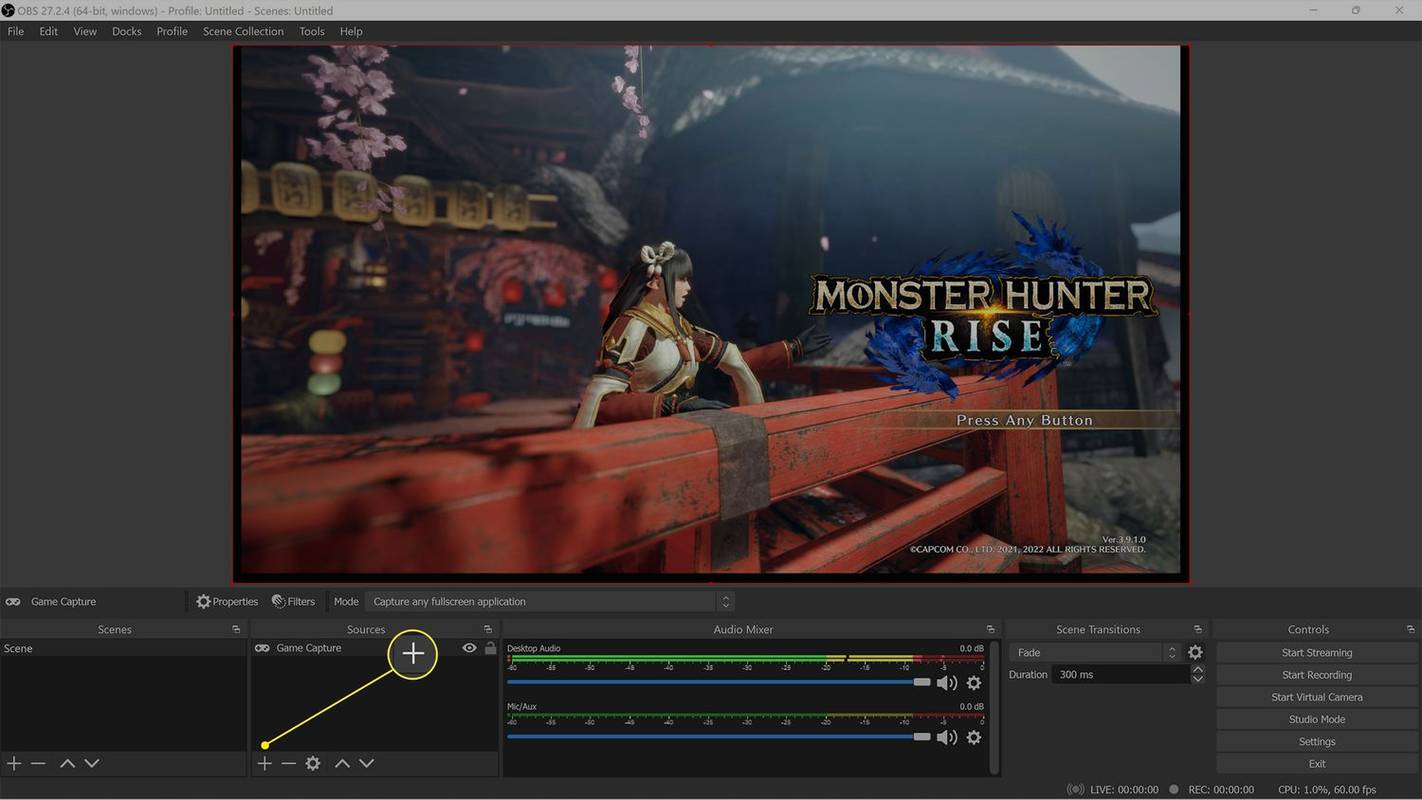Click the Exit button

coord(1317,763)
